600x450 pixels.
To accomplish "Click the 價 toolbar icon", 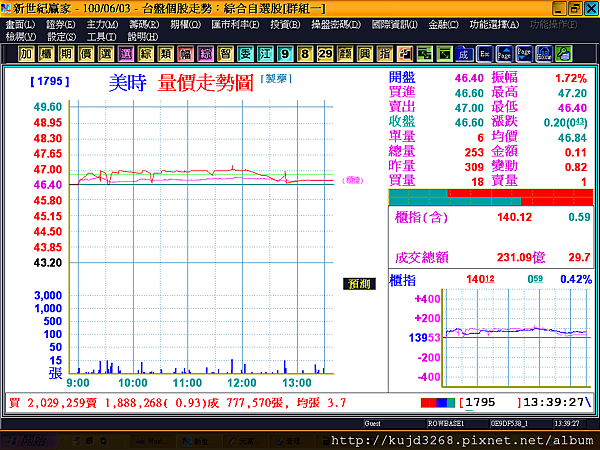I will 86,54.
